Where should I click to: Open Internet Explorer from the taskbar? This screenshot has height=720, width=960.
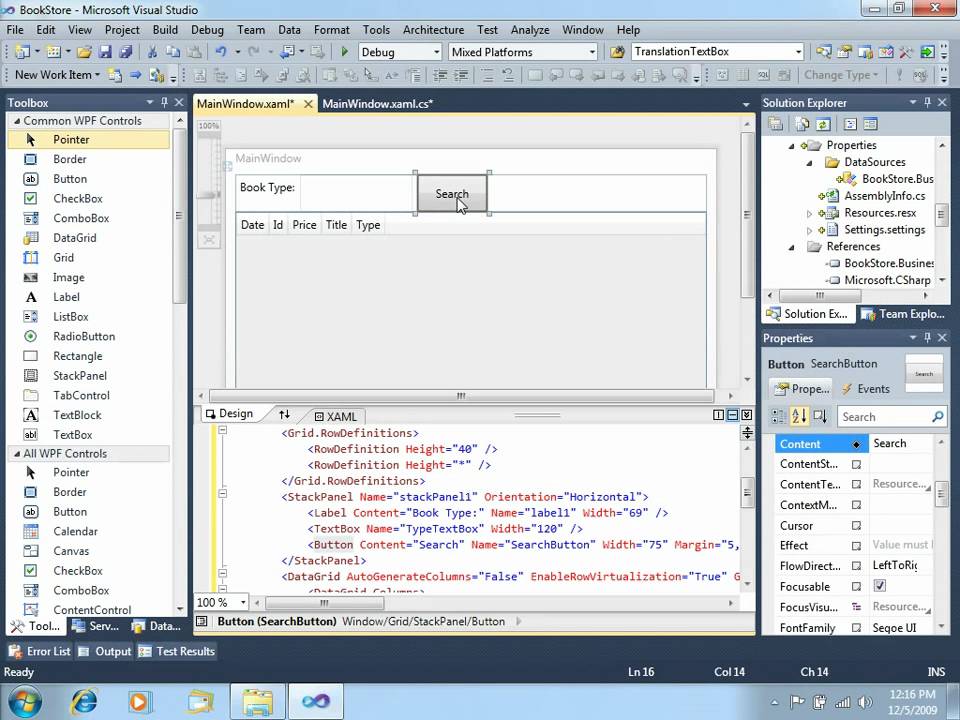pos(84,701)
